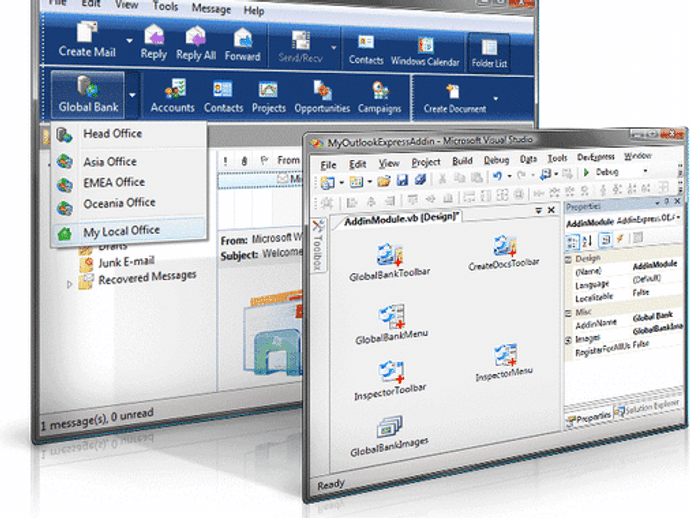Click the Create Document button
The height and width of the screenshot is (518, 690).
tap(455, 99)
